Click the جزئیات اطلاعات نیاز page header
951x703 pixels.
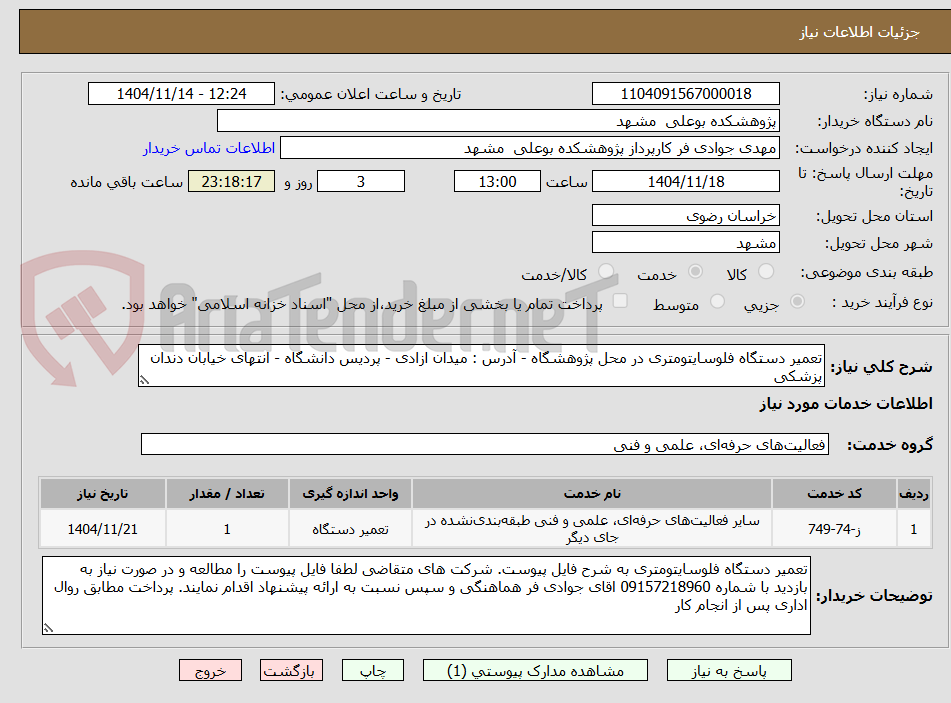[x=859, y=32]
